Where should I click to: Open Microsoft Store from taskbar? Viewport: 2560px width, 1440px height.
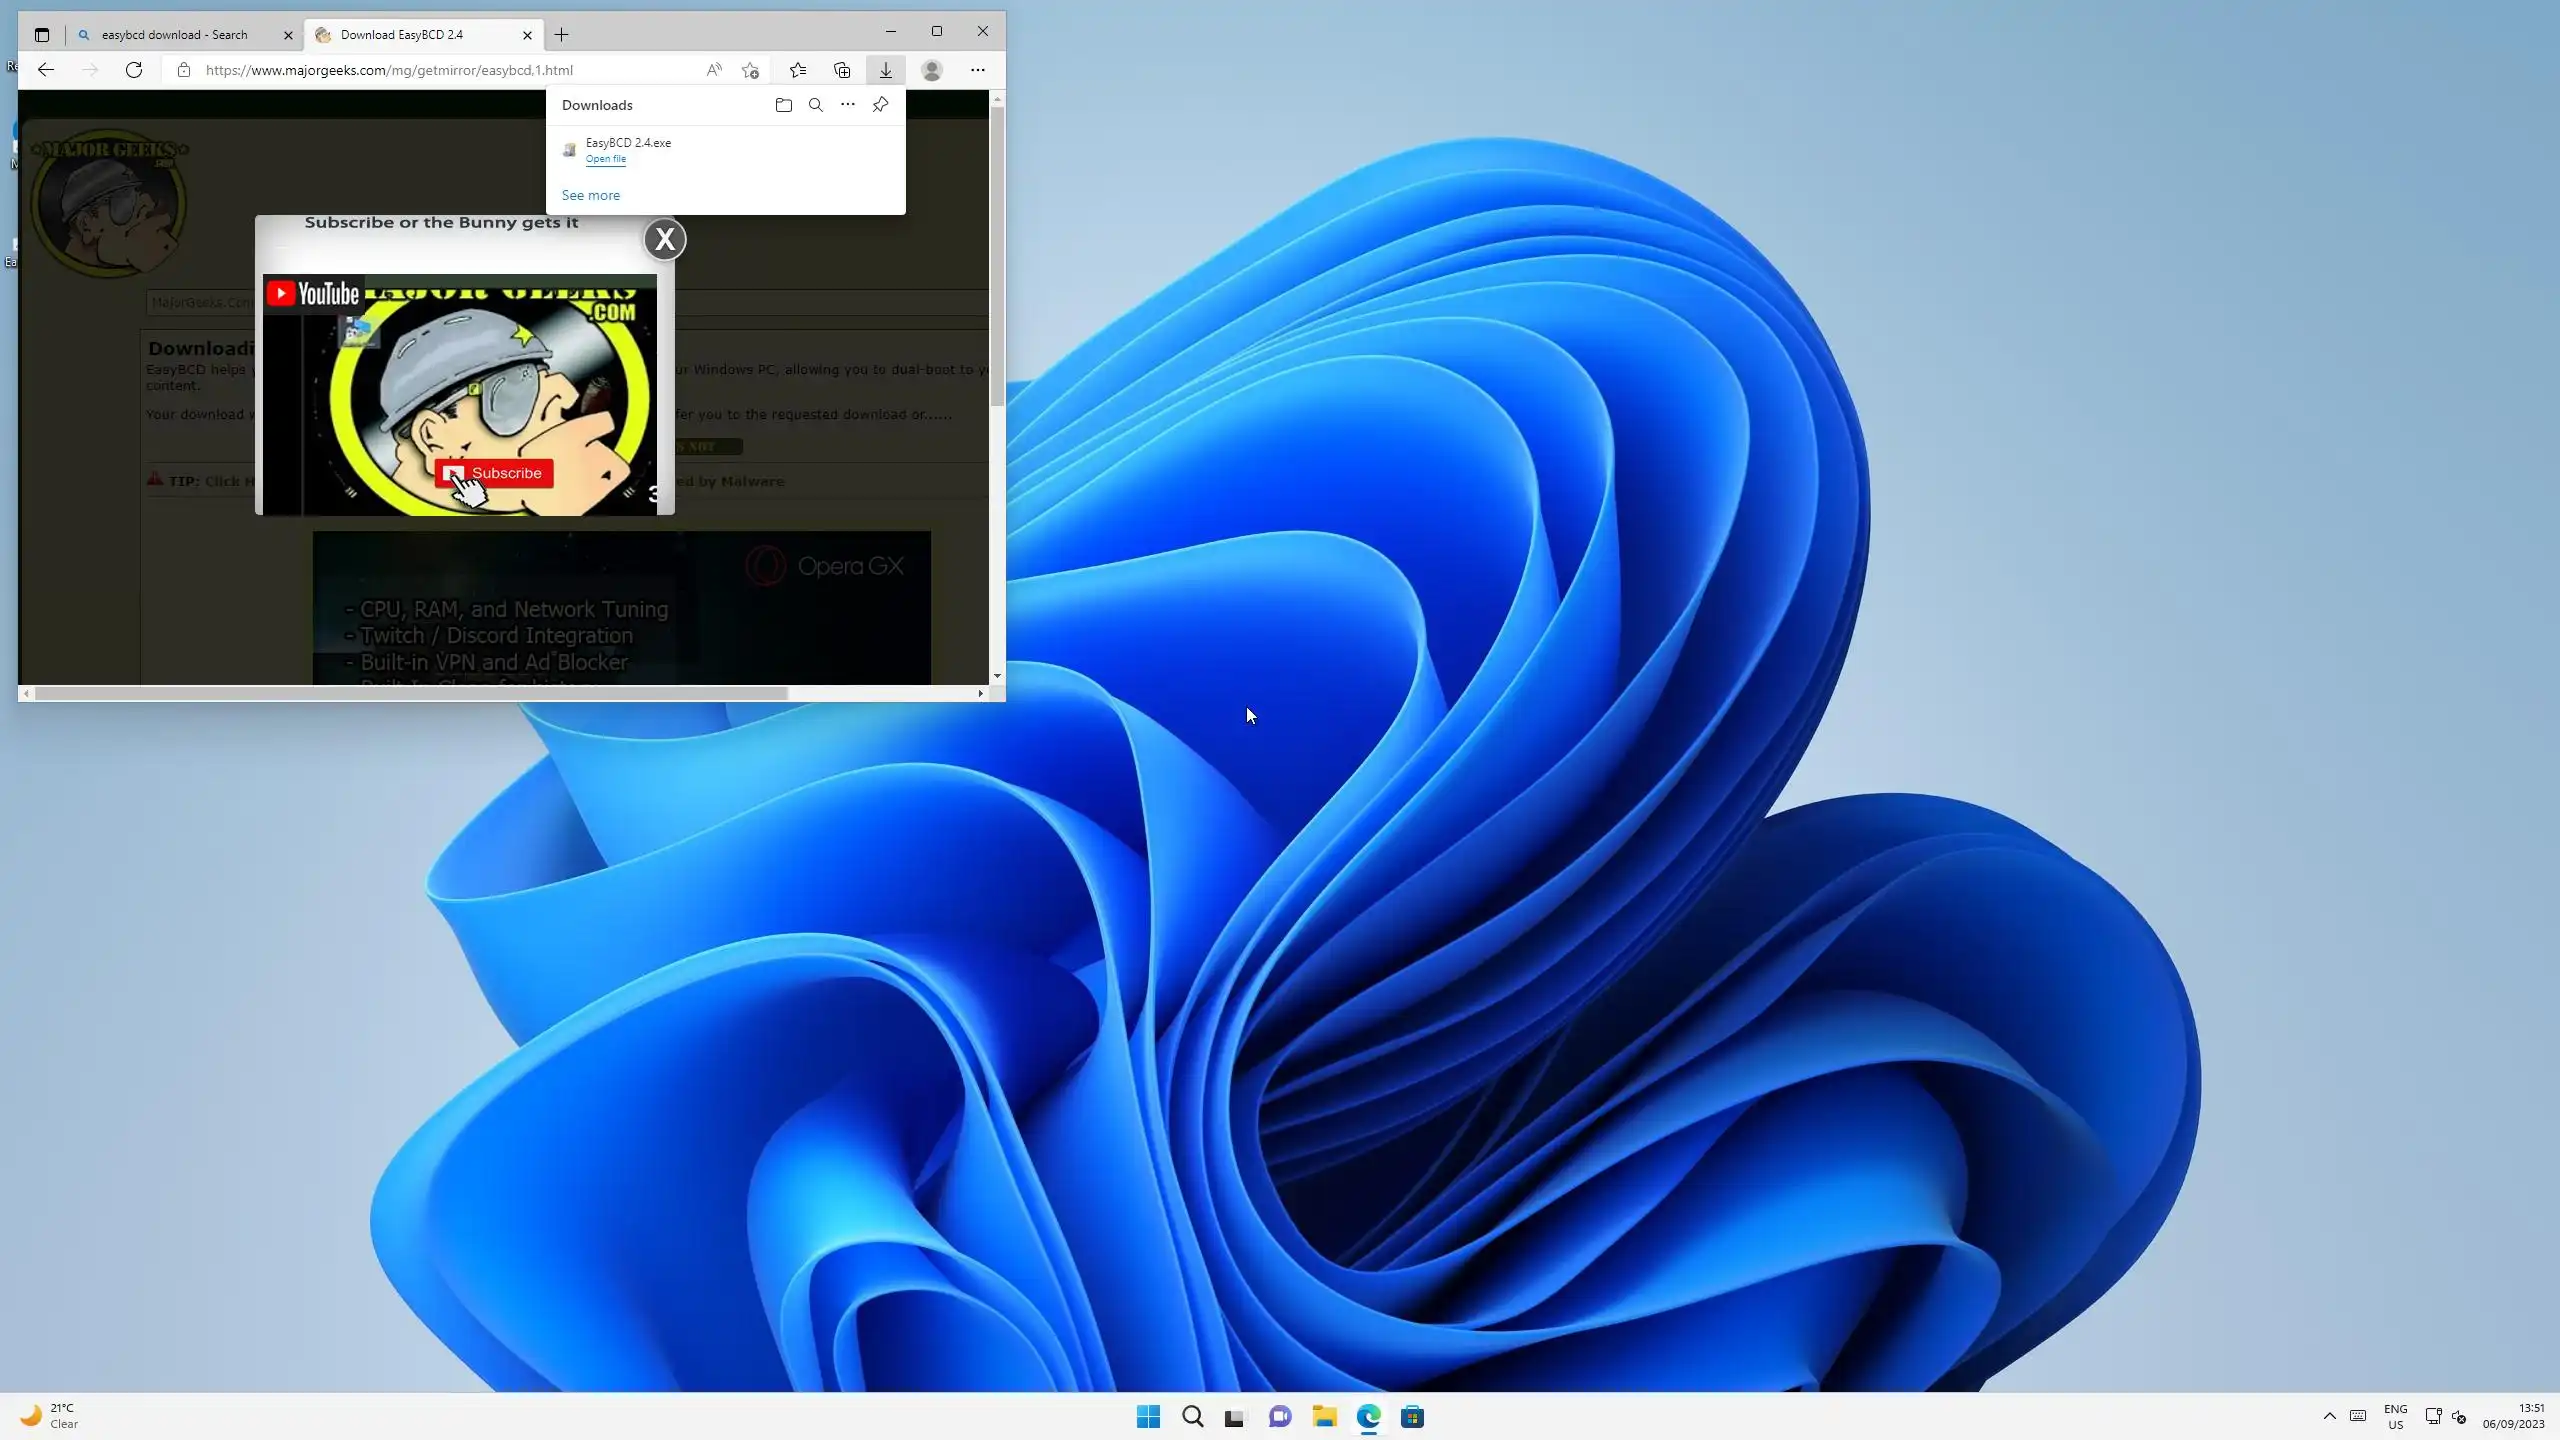click(x=1412, y=1416)
